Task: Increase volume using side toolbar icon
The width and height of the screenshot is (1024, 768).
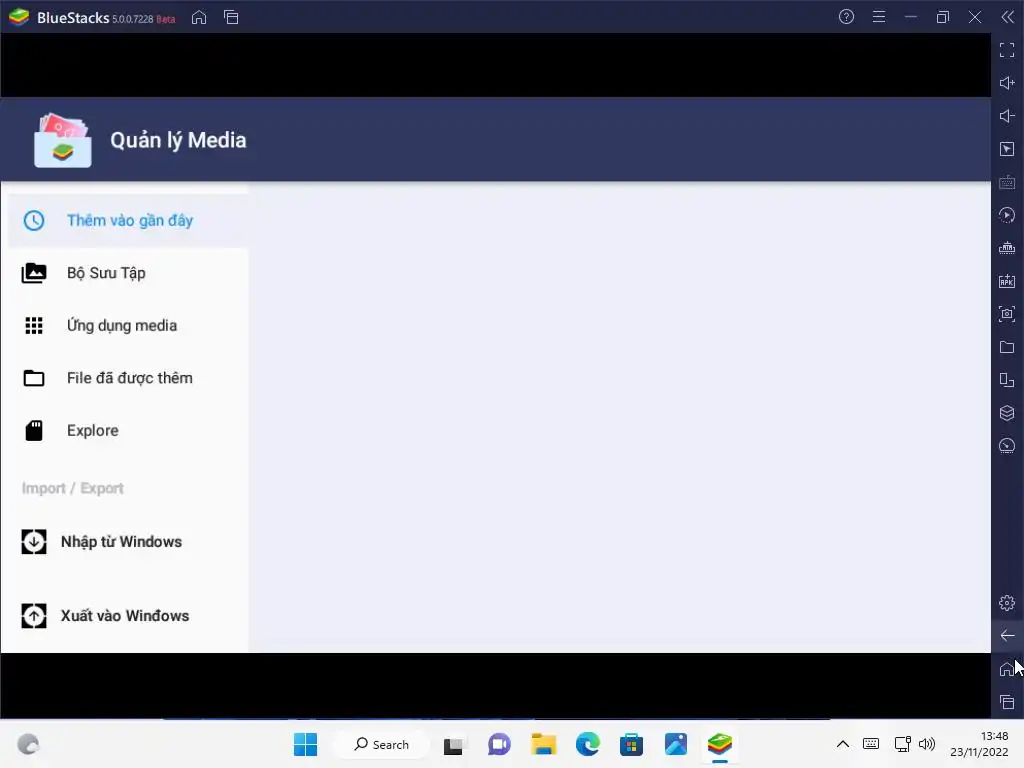Action: (x=1007, y=83)
